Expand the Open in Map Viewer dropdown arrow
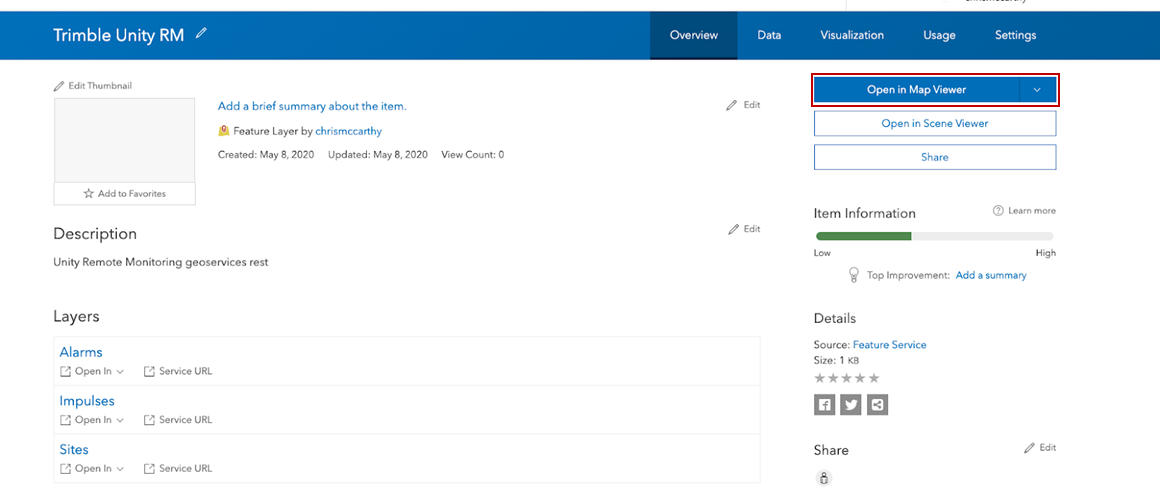The image size is (1160, 502). coord(1037,90)
